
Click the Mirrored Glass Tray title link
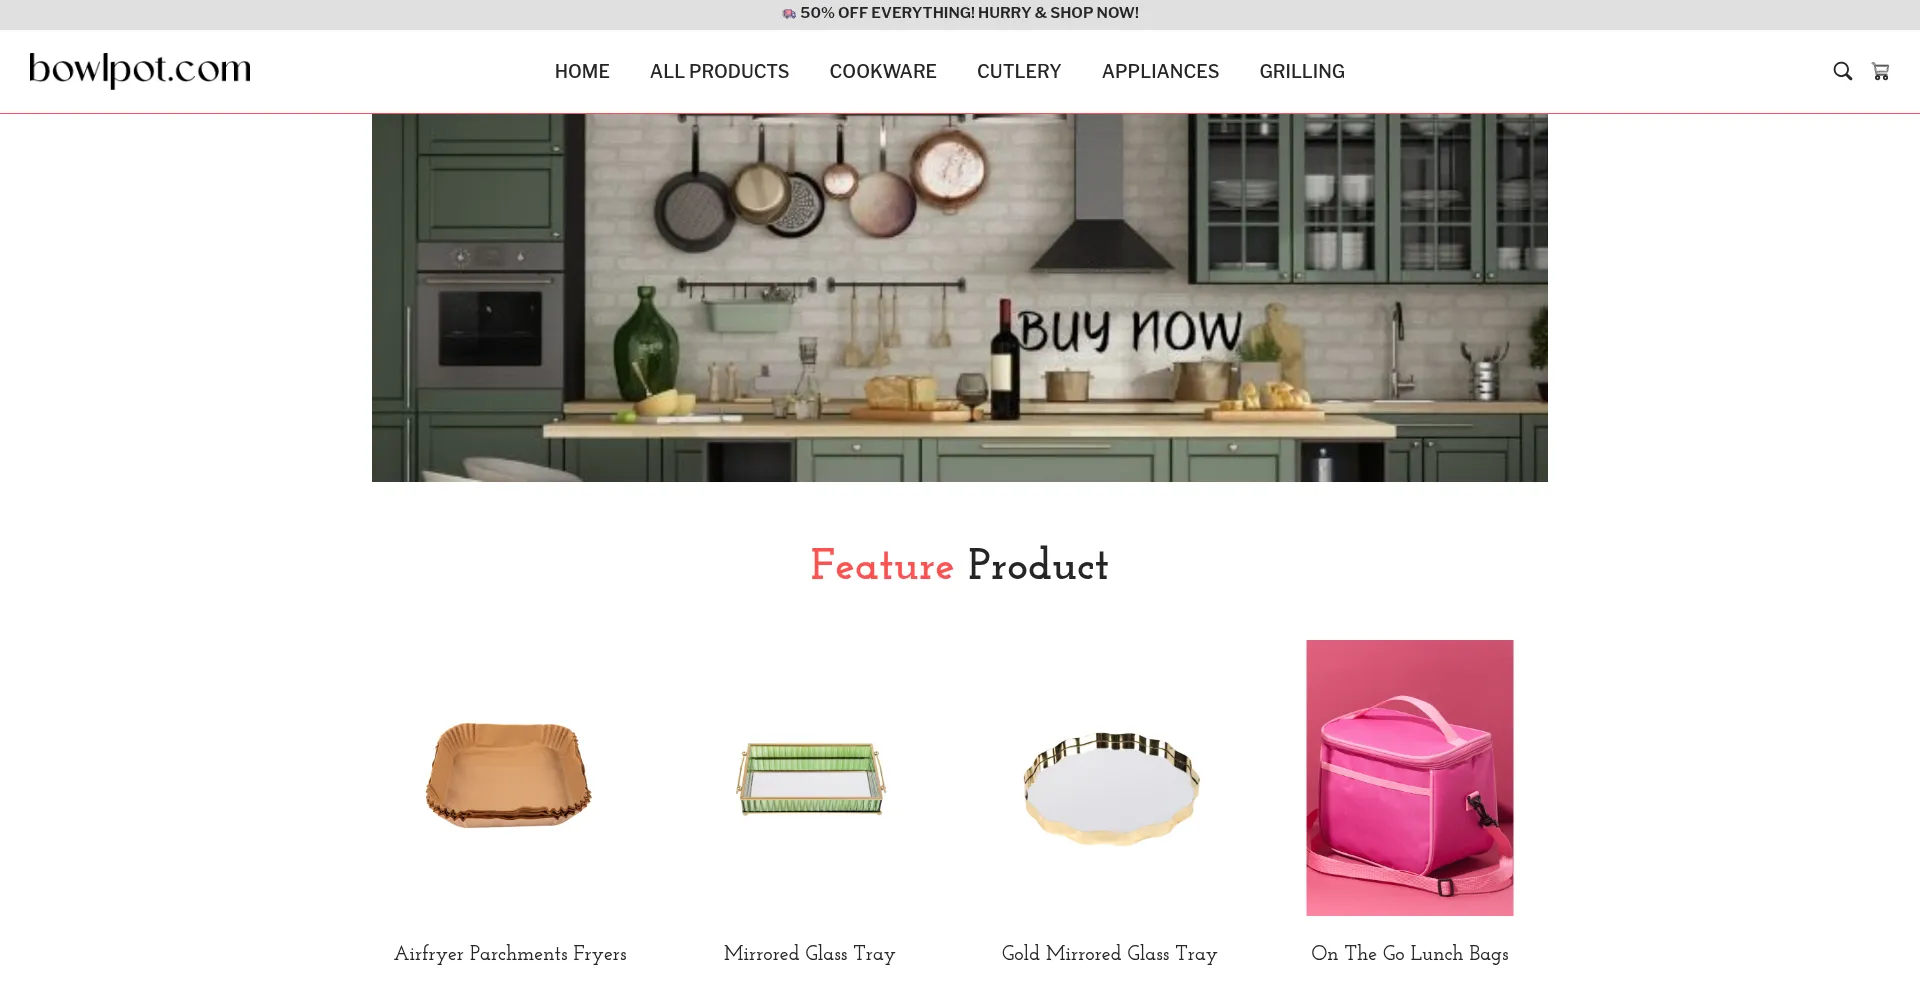coord(810,954)
